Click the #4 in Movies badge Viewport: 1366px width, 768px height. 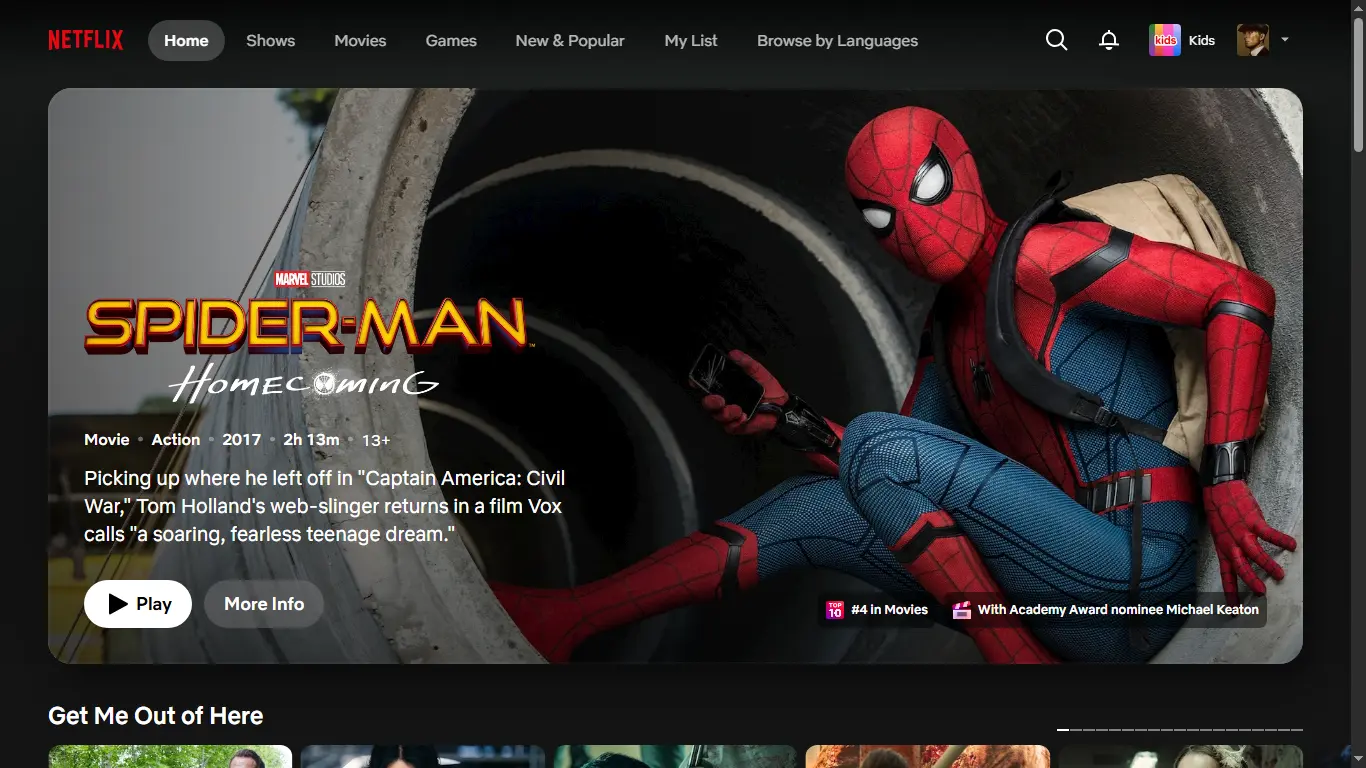click(x=876, y=609)
